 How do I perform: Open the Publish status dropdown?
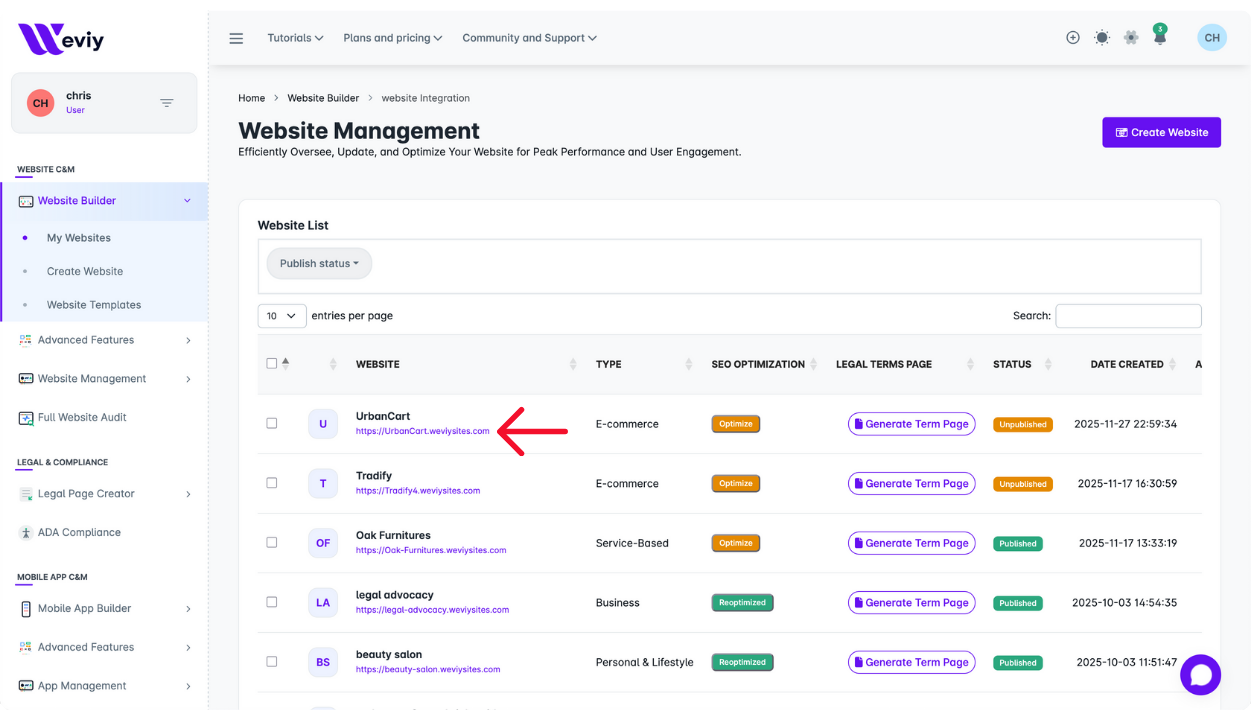[319, 264]
